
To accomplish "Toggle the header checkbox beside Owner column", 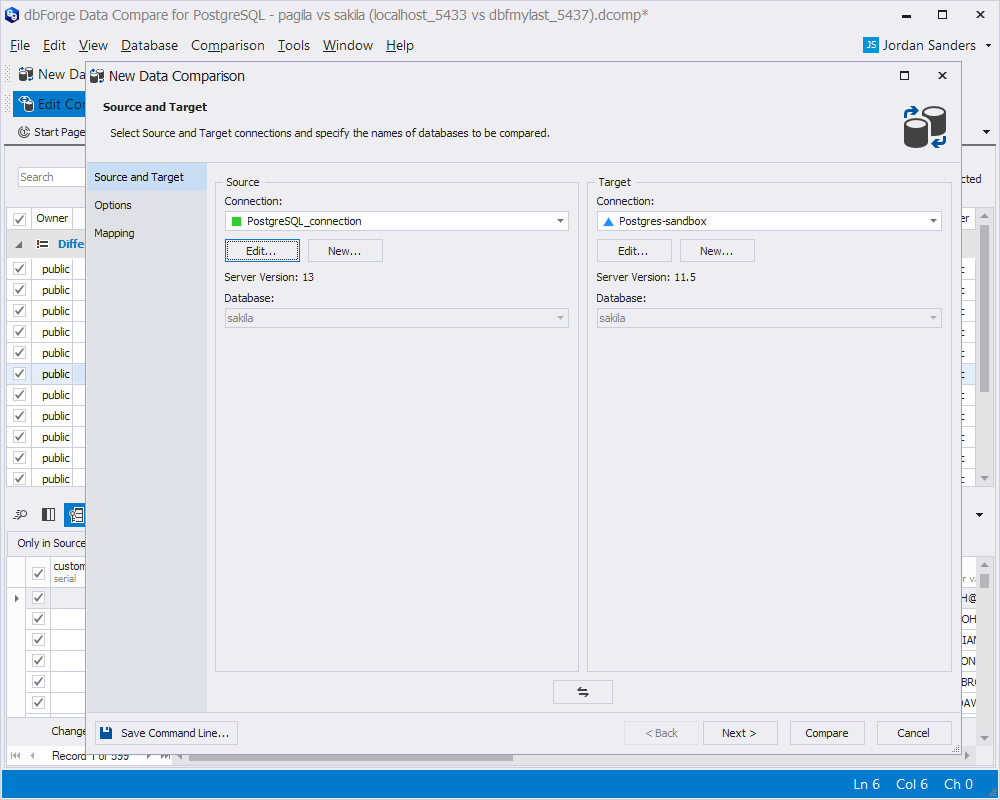I will tap(19, 219).
